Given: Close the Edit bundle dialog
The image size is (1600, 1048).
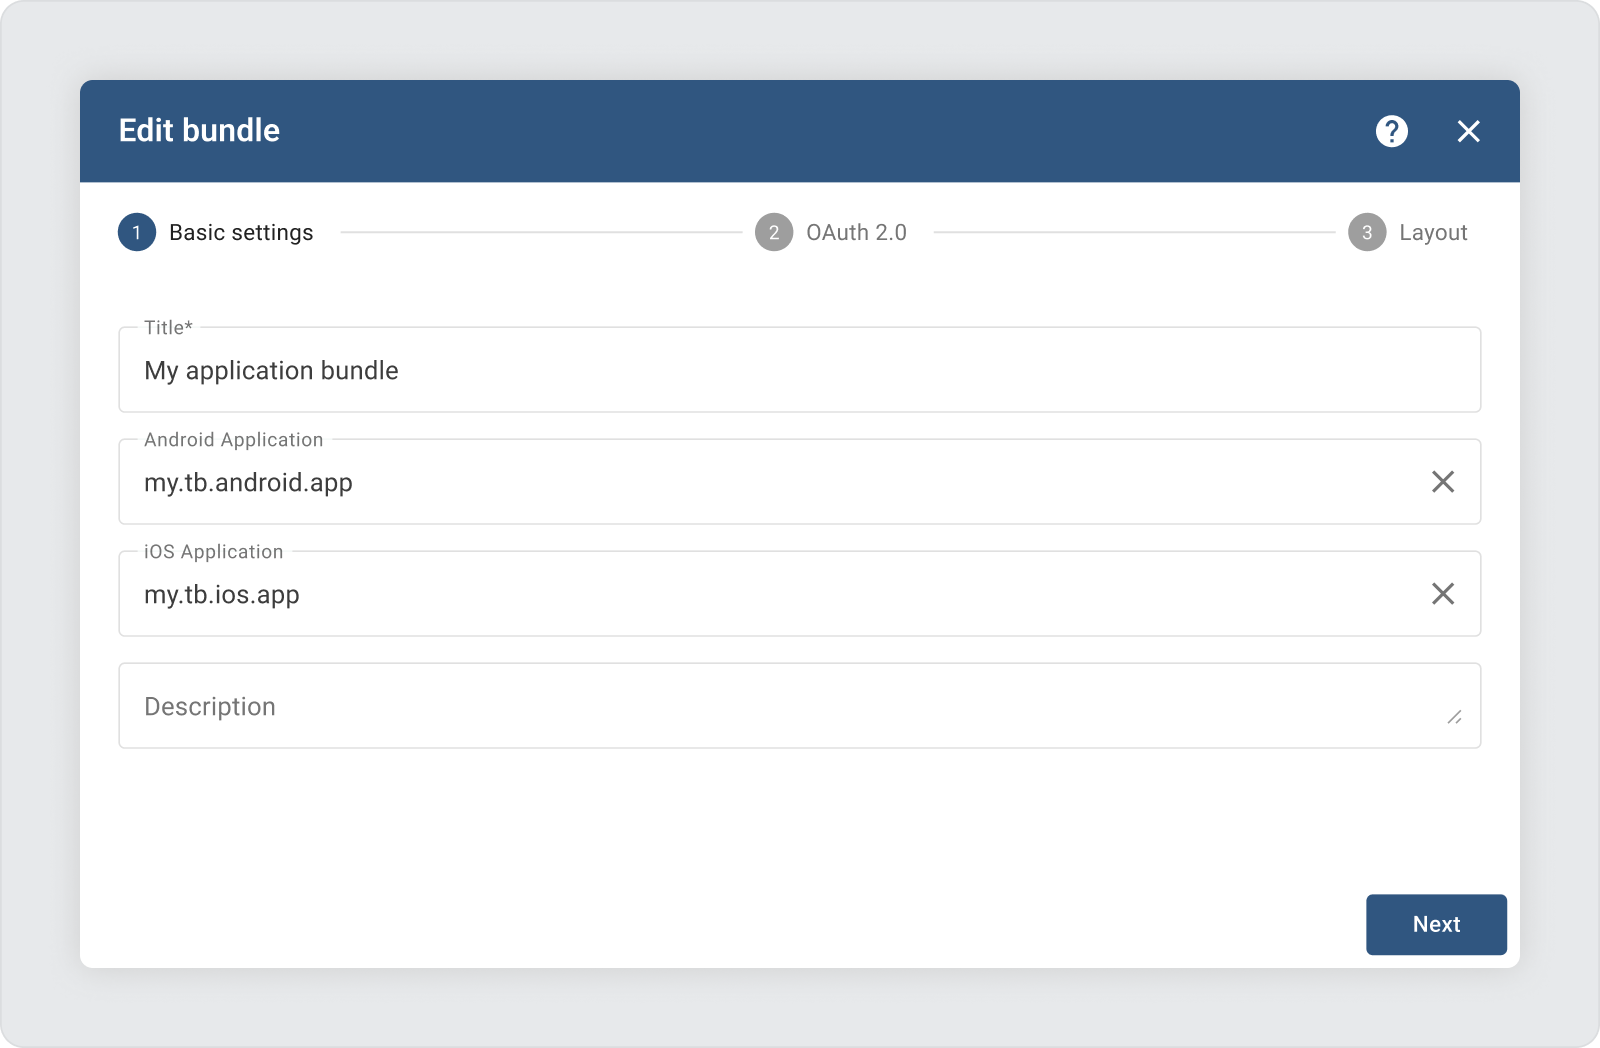Looking at the screenshot, I should (x=1468, y=131).
